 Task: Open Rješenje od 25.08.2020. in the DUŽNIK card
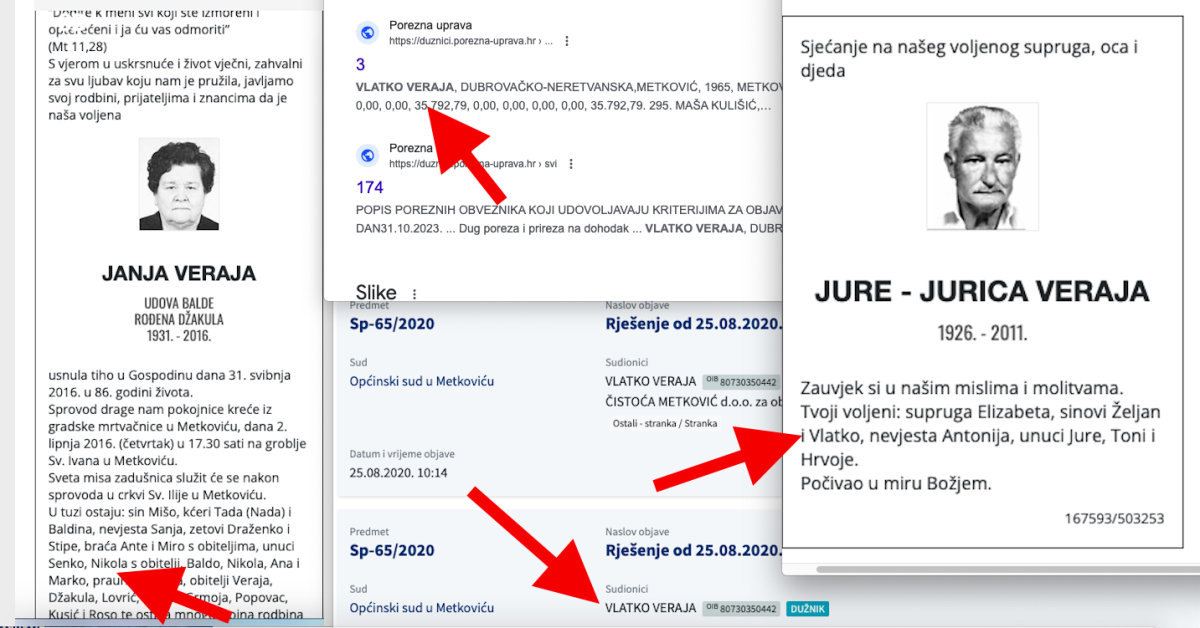pyautogui.click(x=692, y=550)
